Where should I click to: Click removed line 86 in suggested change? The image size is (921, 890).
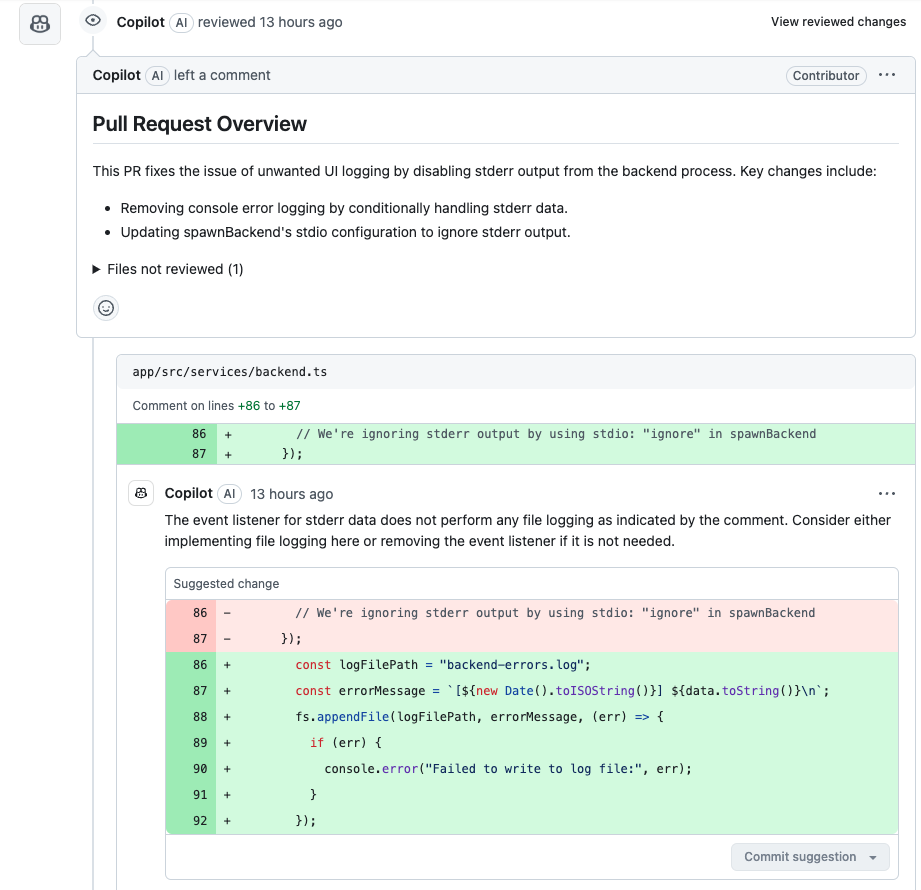[532, 613]
